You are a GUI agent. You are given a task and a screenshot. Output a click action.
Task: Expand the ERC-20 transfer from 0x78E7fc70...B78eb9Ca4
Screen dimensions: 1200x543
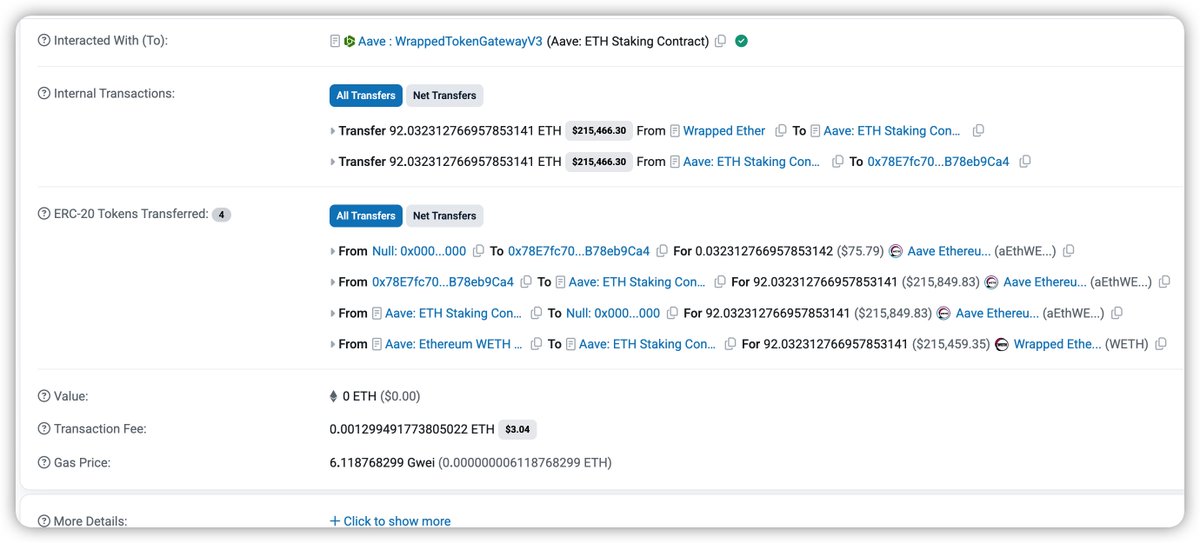[x=333, y=282]
